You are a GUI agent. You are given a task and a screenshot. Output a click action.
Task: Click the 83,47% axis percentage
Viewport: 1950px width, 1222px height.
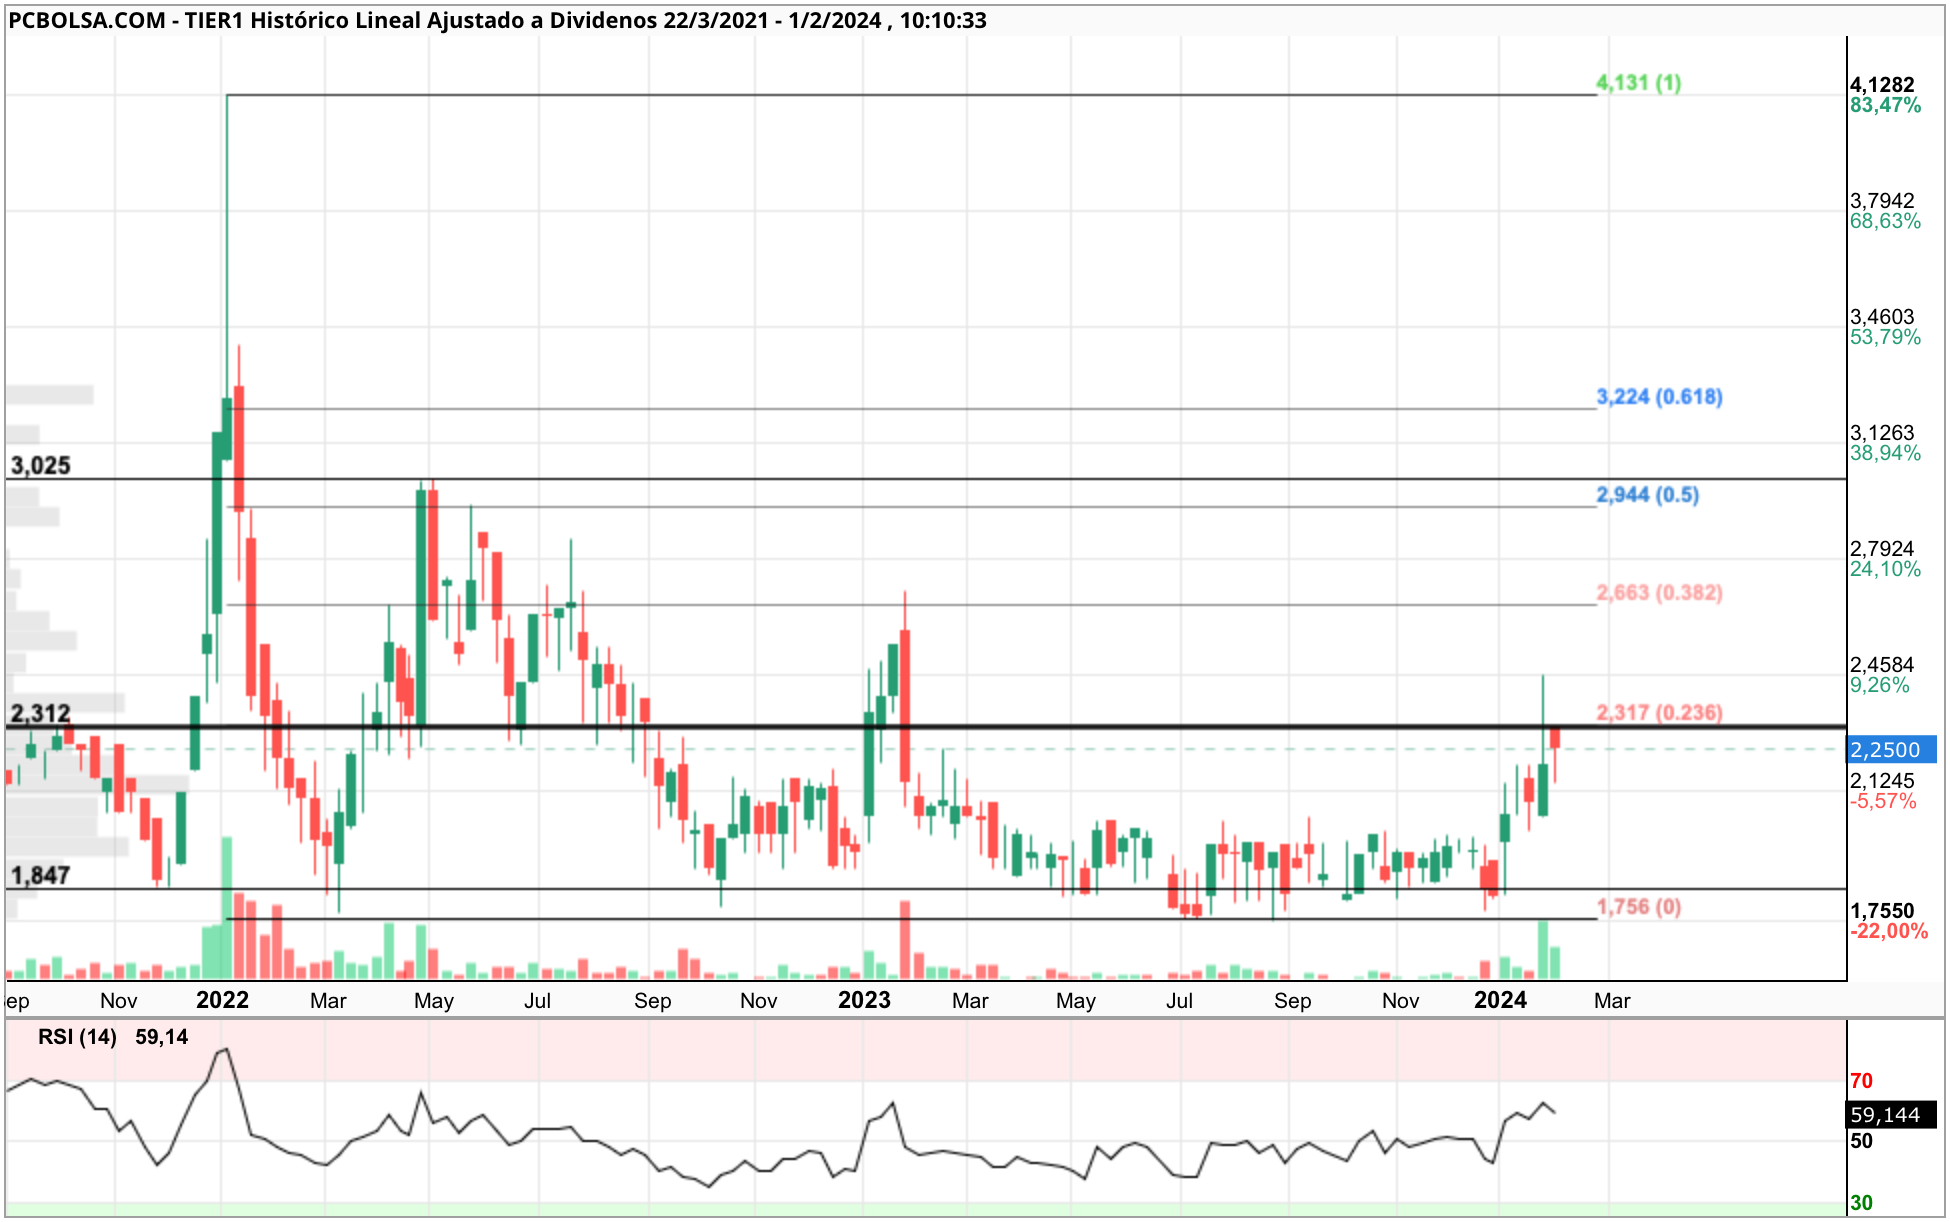[x=1885, y=105]
